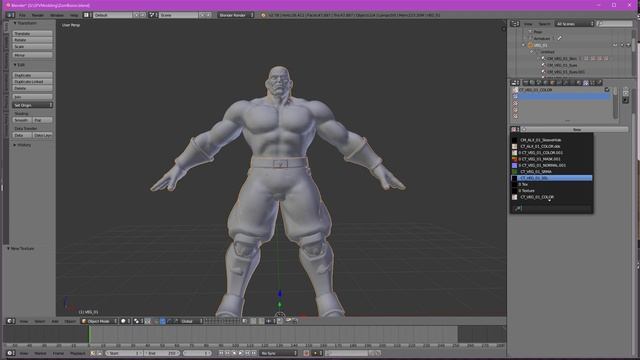The width and height of the screenshot is (640, 360).
Task: Click the screen layout browse icon
Action: 86,15
